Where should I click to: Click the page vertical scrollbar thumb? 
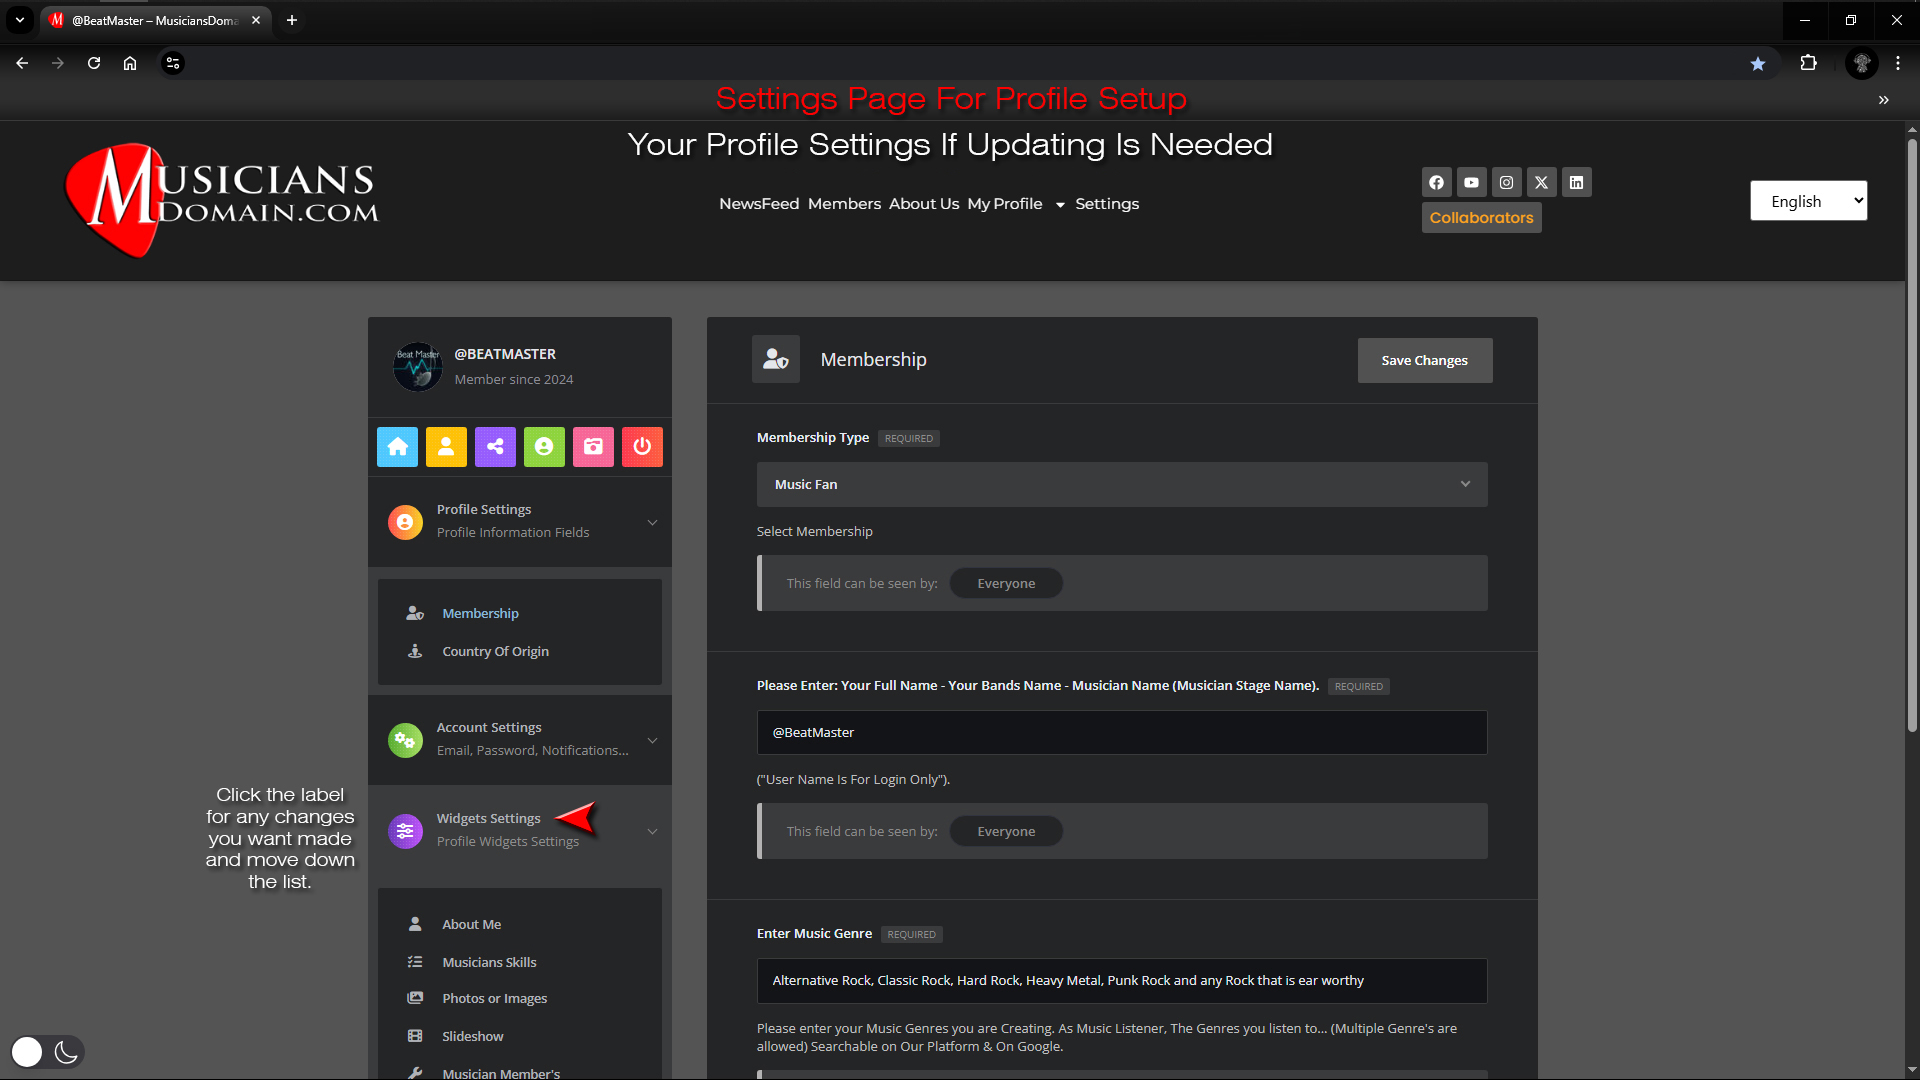[1912, 436]
